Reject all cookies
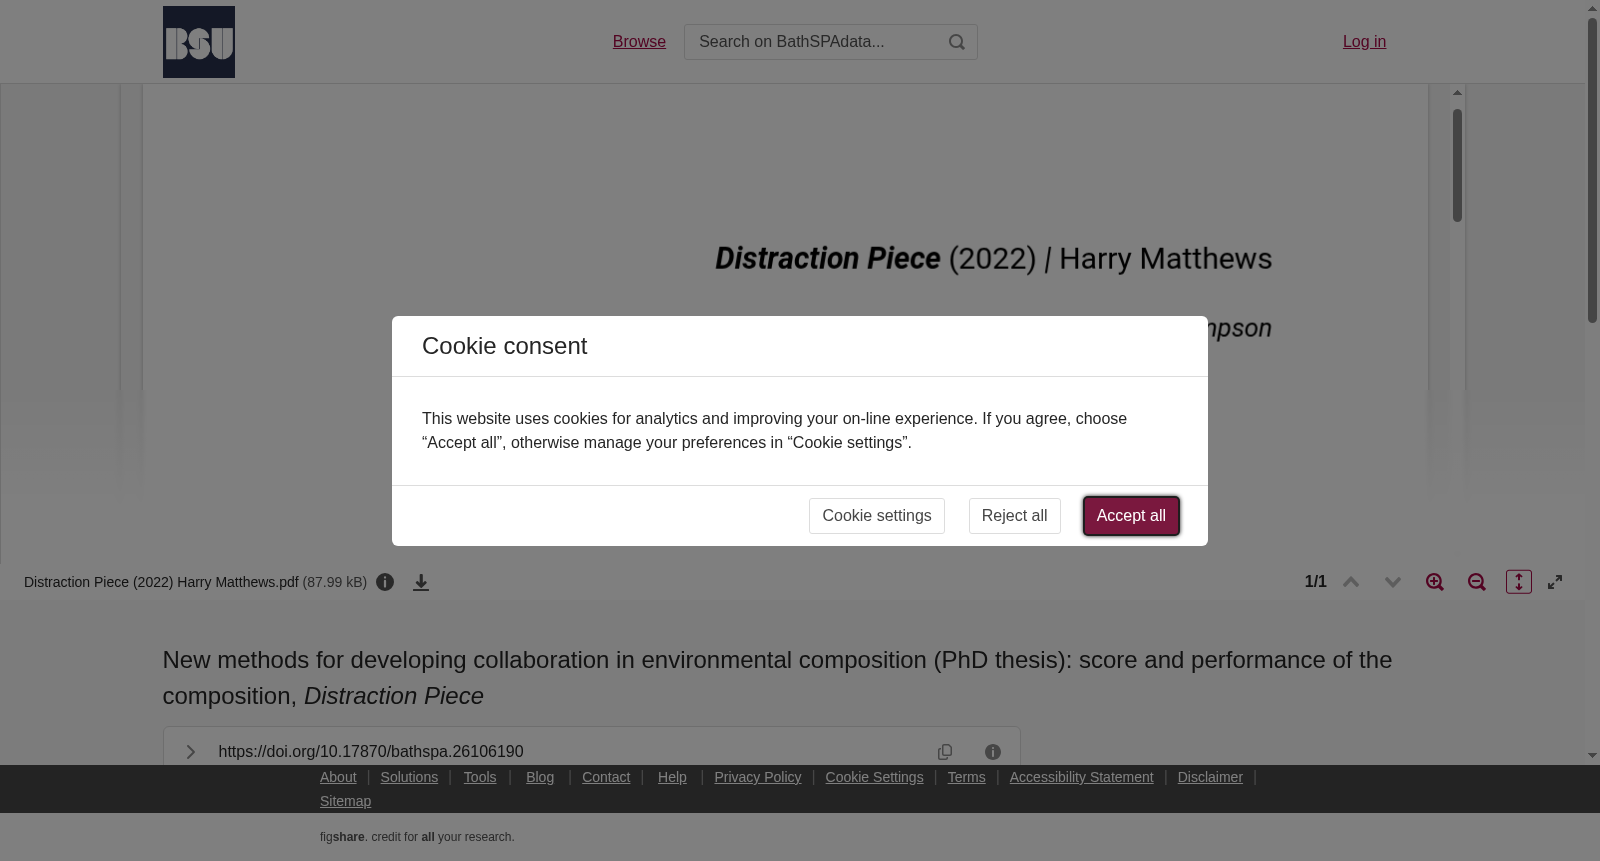1600x861 pixels. (x=1014, y=516)
